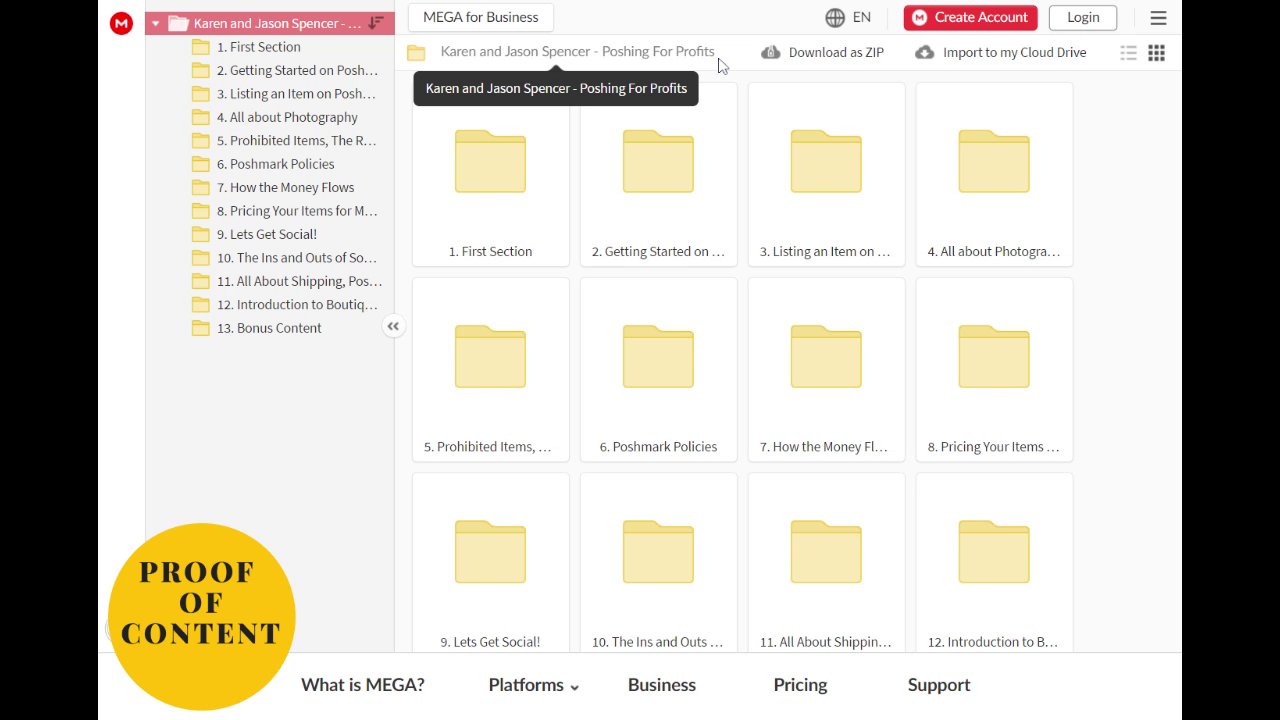
Task: Open the '12. Introduction to B…' folder thumbnail
Action: [995, 563]
